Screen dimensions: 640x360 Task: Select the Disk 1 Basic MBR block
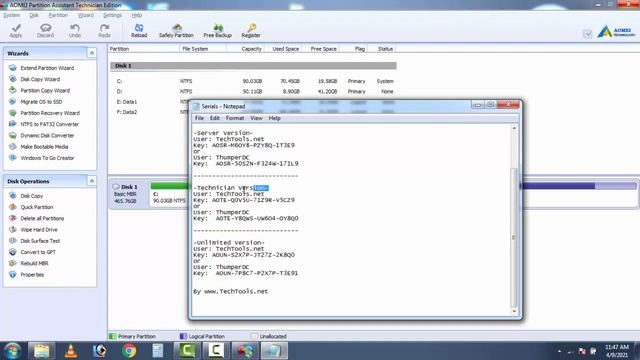pos(128,193)
